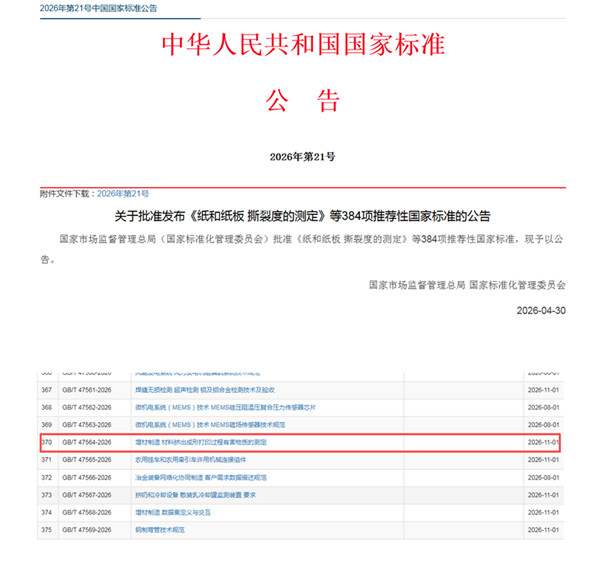Screen dimensions: 600x586
Task: Click date 2026-08-01 in row 369
Action: point(543,425)
